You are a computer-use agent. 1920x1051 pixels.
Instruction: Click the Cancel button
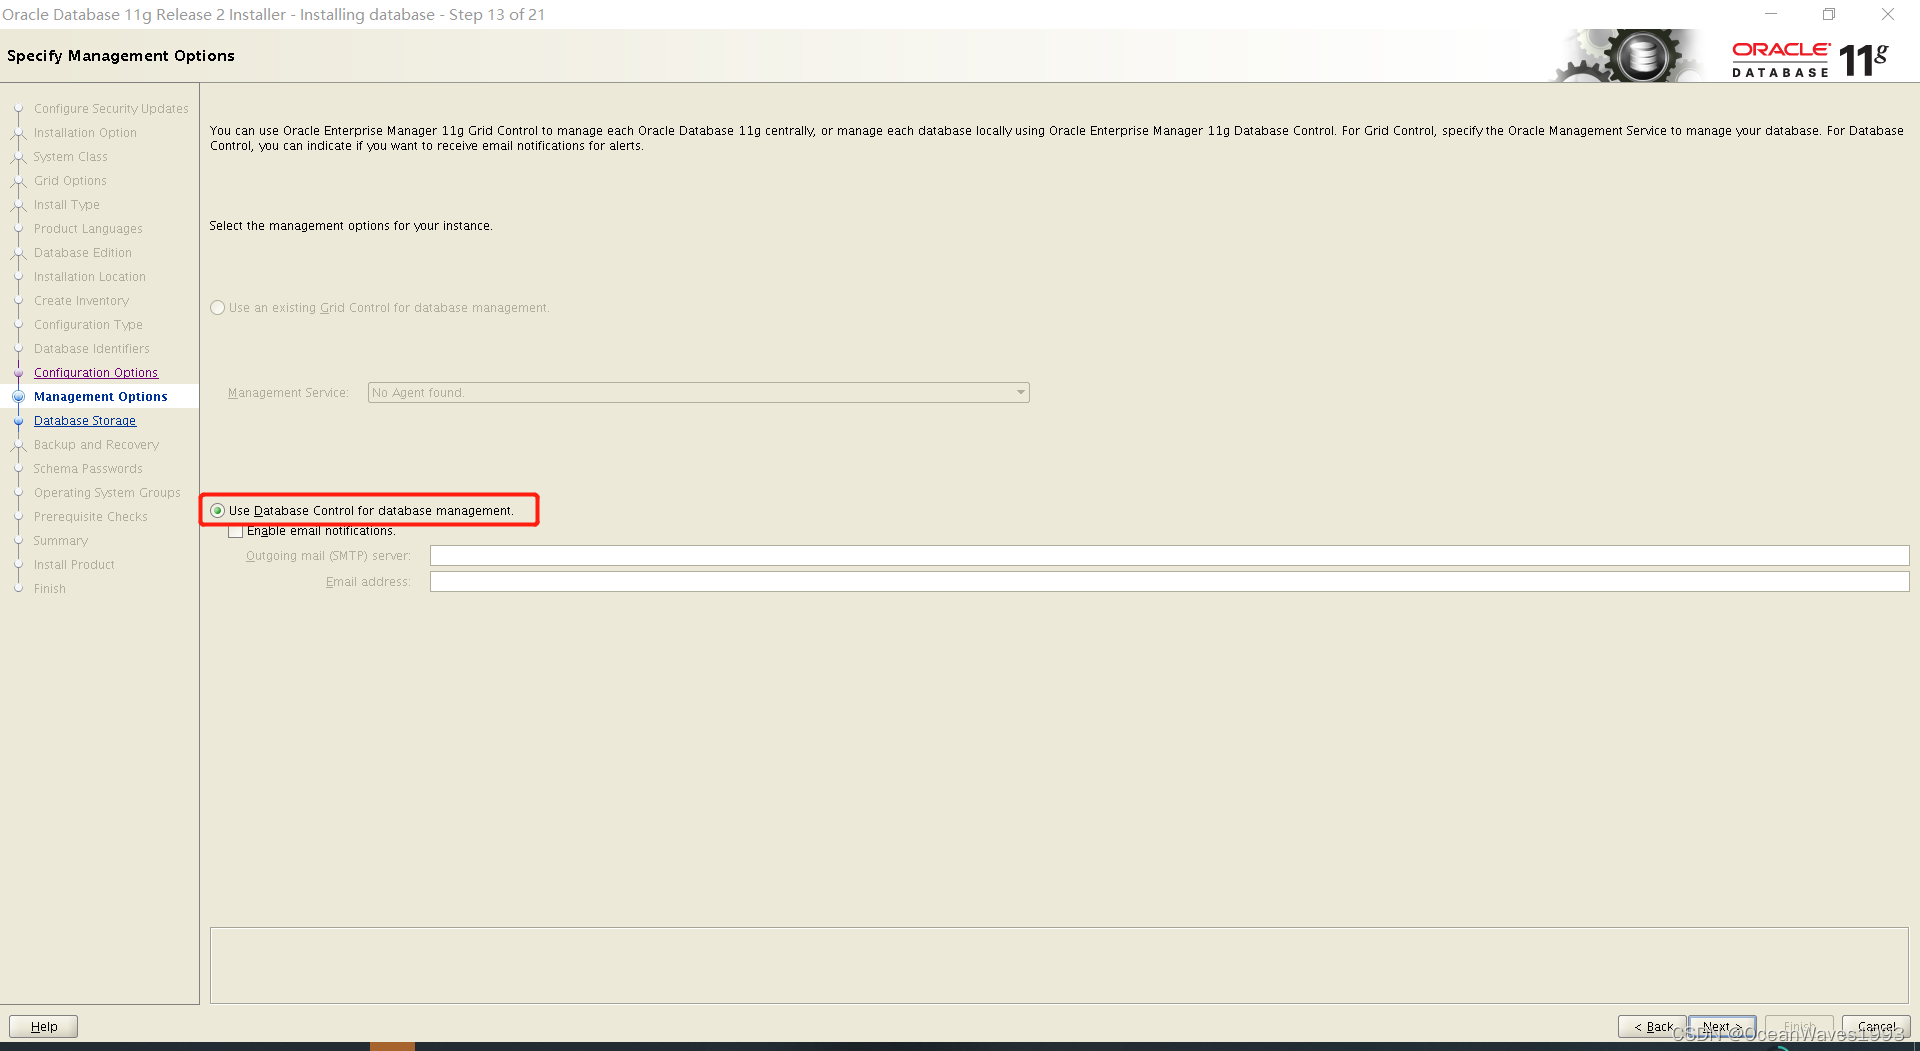click(1876, 1027)
